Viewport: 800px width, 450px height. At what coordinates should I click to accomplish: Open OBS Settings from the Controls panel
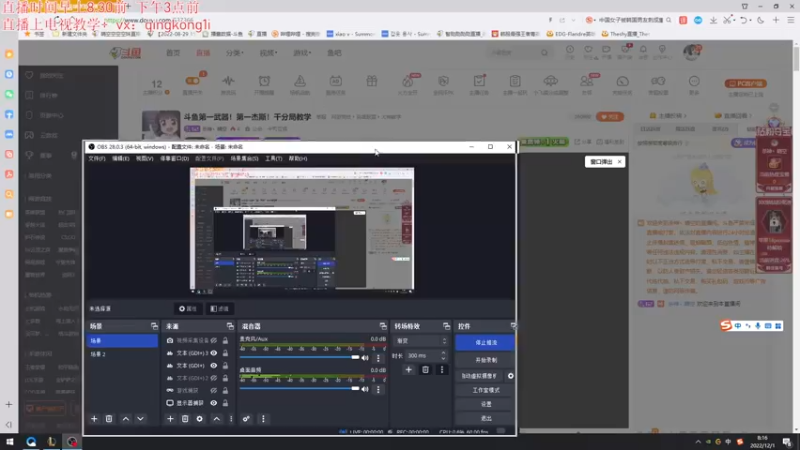coord(485,404)
